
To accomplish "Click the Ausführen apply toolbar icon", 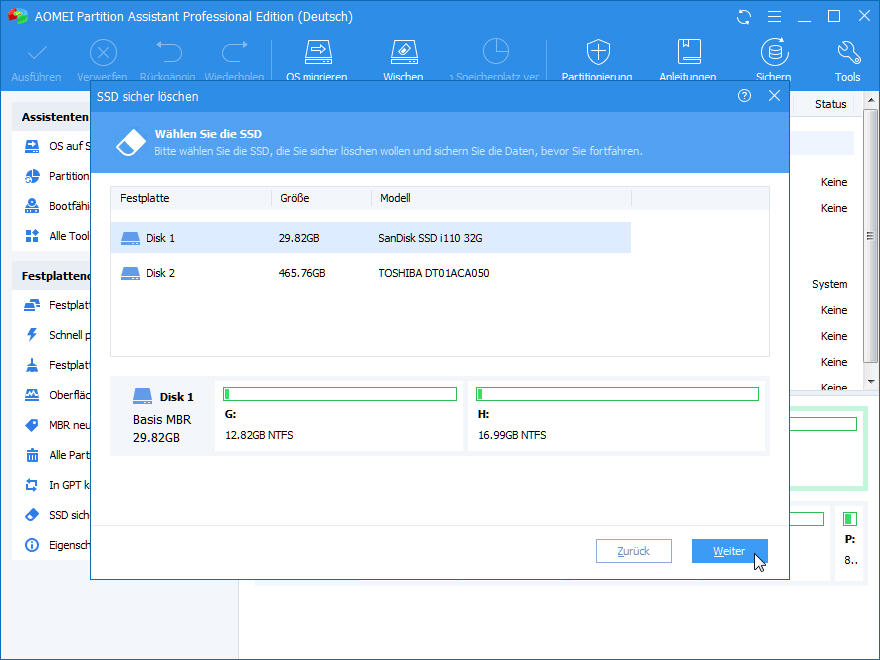I will point(36,53).
